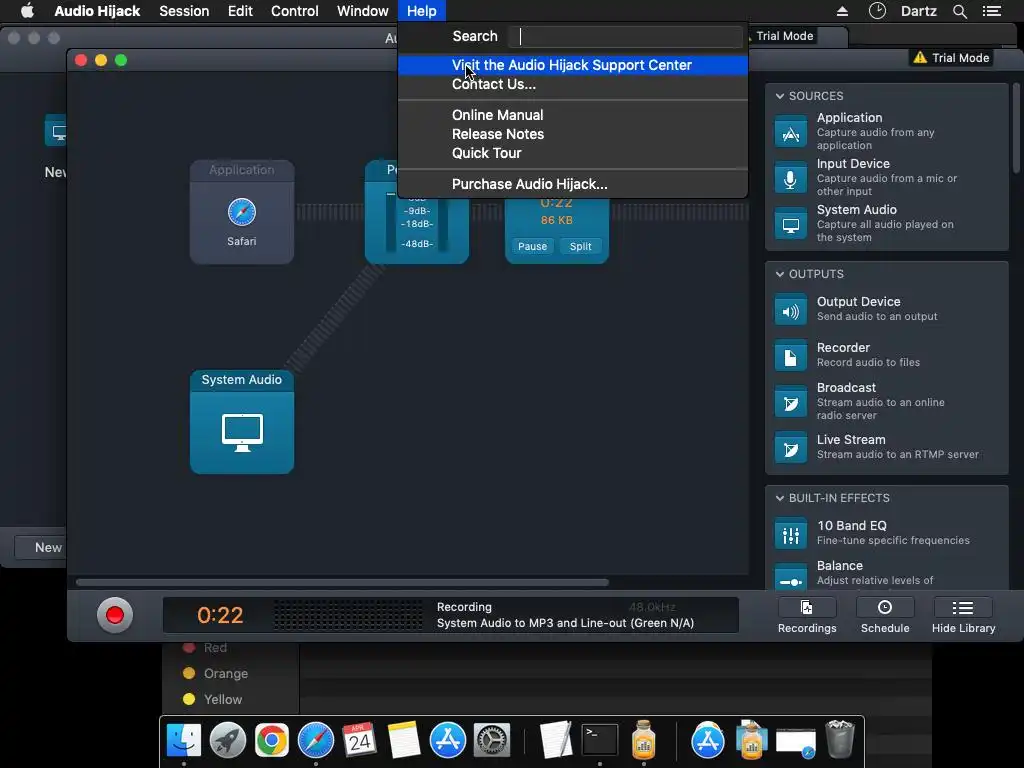Open Terminal from the Dock
Viewport: 1024px width, 768px height.
tap(600, 740)
